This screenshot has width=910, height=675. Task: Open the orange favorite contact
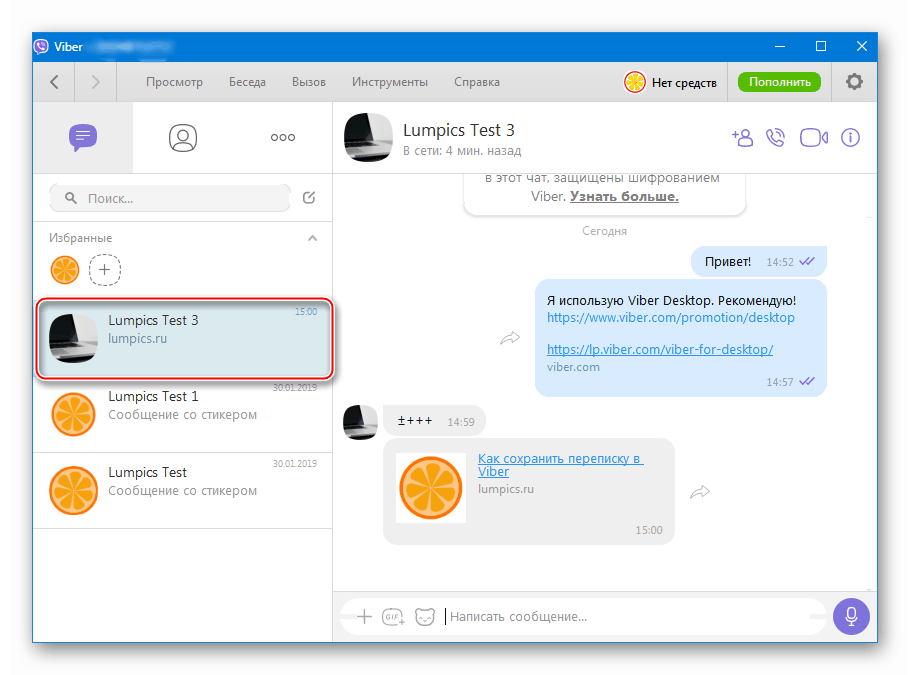(64, 270)
